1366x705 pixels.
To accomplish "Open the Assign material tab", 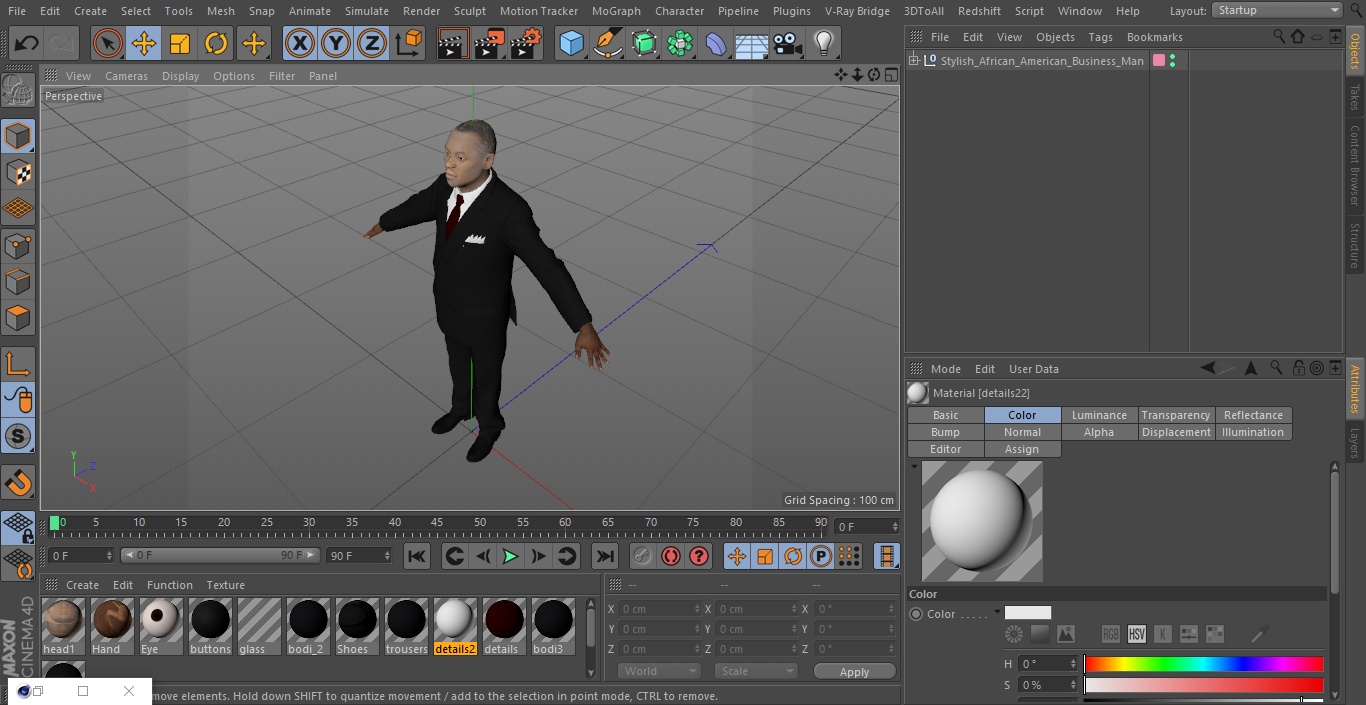I will 1022,449.
